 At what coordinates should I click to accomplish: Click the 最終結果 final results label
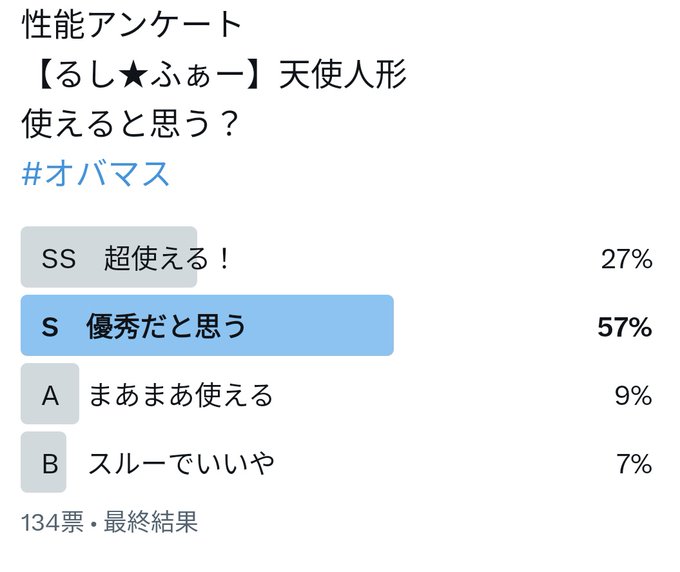pyautogui.click(x=151, y=522)
